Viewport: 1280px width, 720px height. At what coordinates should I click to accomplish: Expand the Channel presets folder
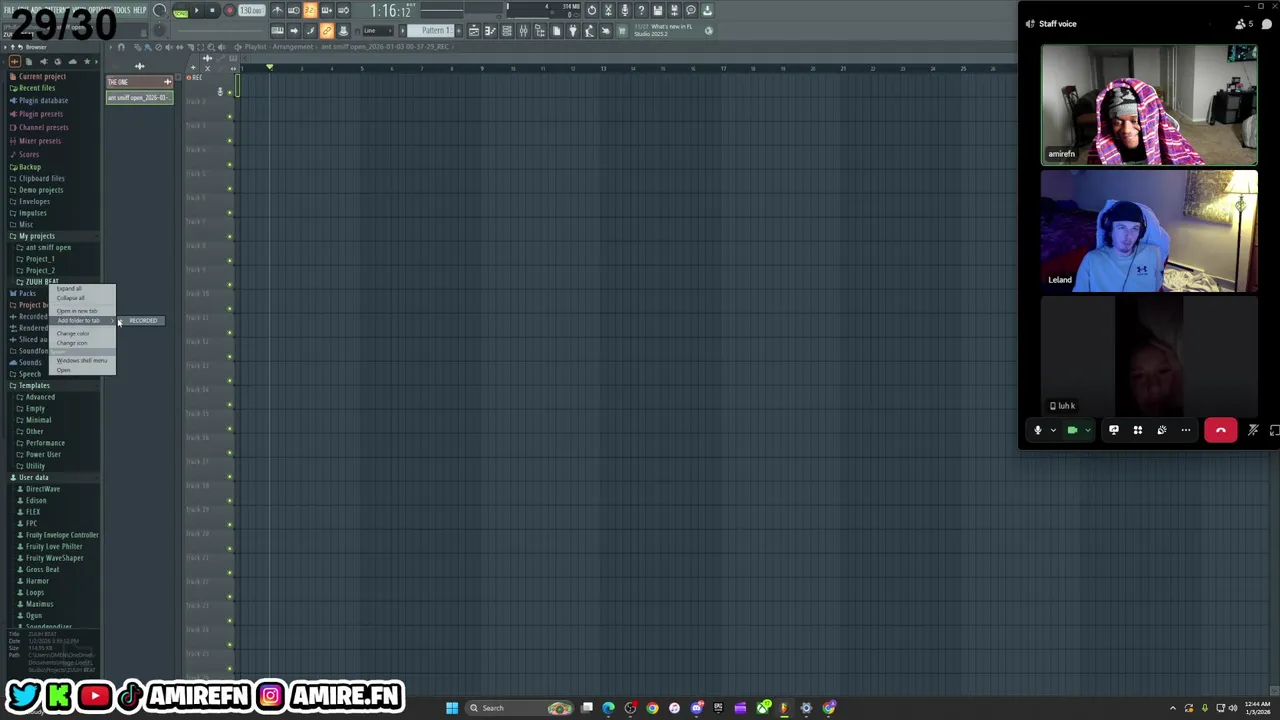pyautogui.click(x=43, y=127)
